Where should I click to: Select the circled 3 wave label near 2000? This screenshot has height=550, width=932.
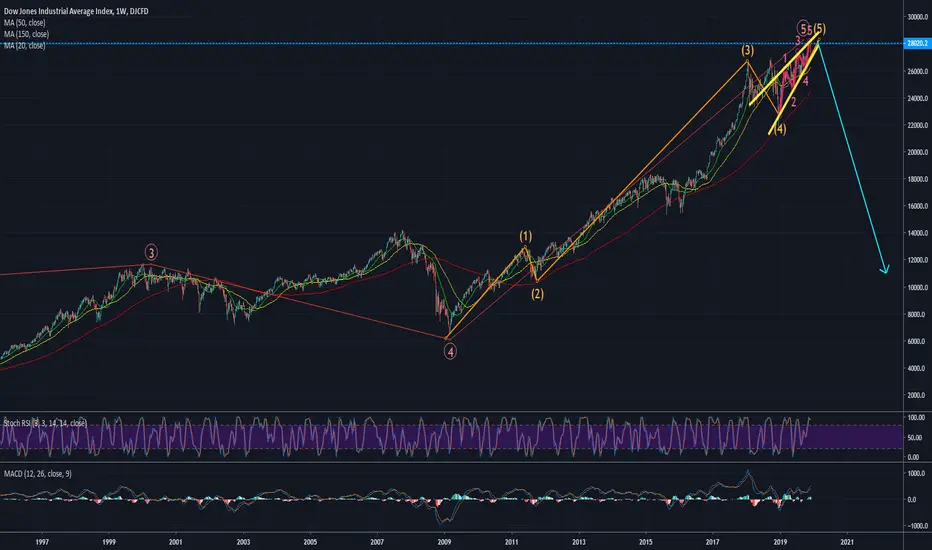[151, 253]
